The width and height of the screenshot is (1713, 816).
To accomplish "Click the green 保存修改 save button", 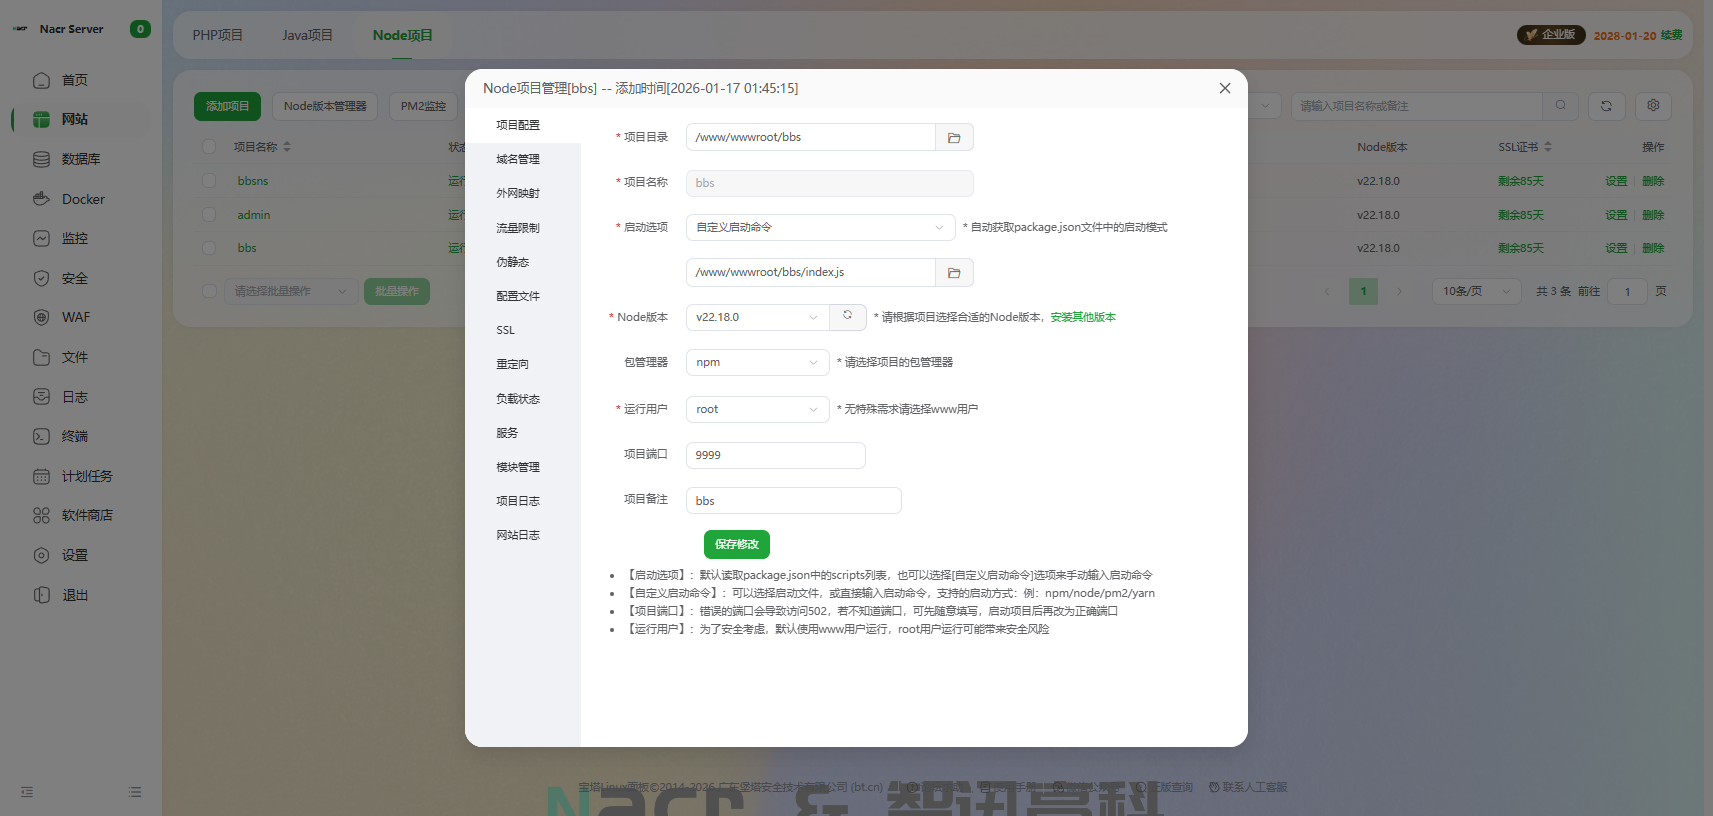I will tap(736, 544).
